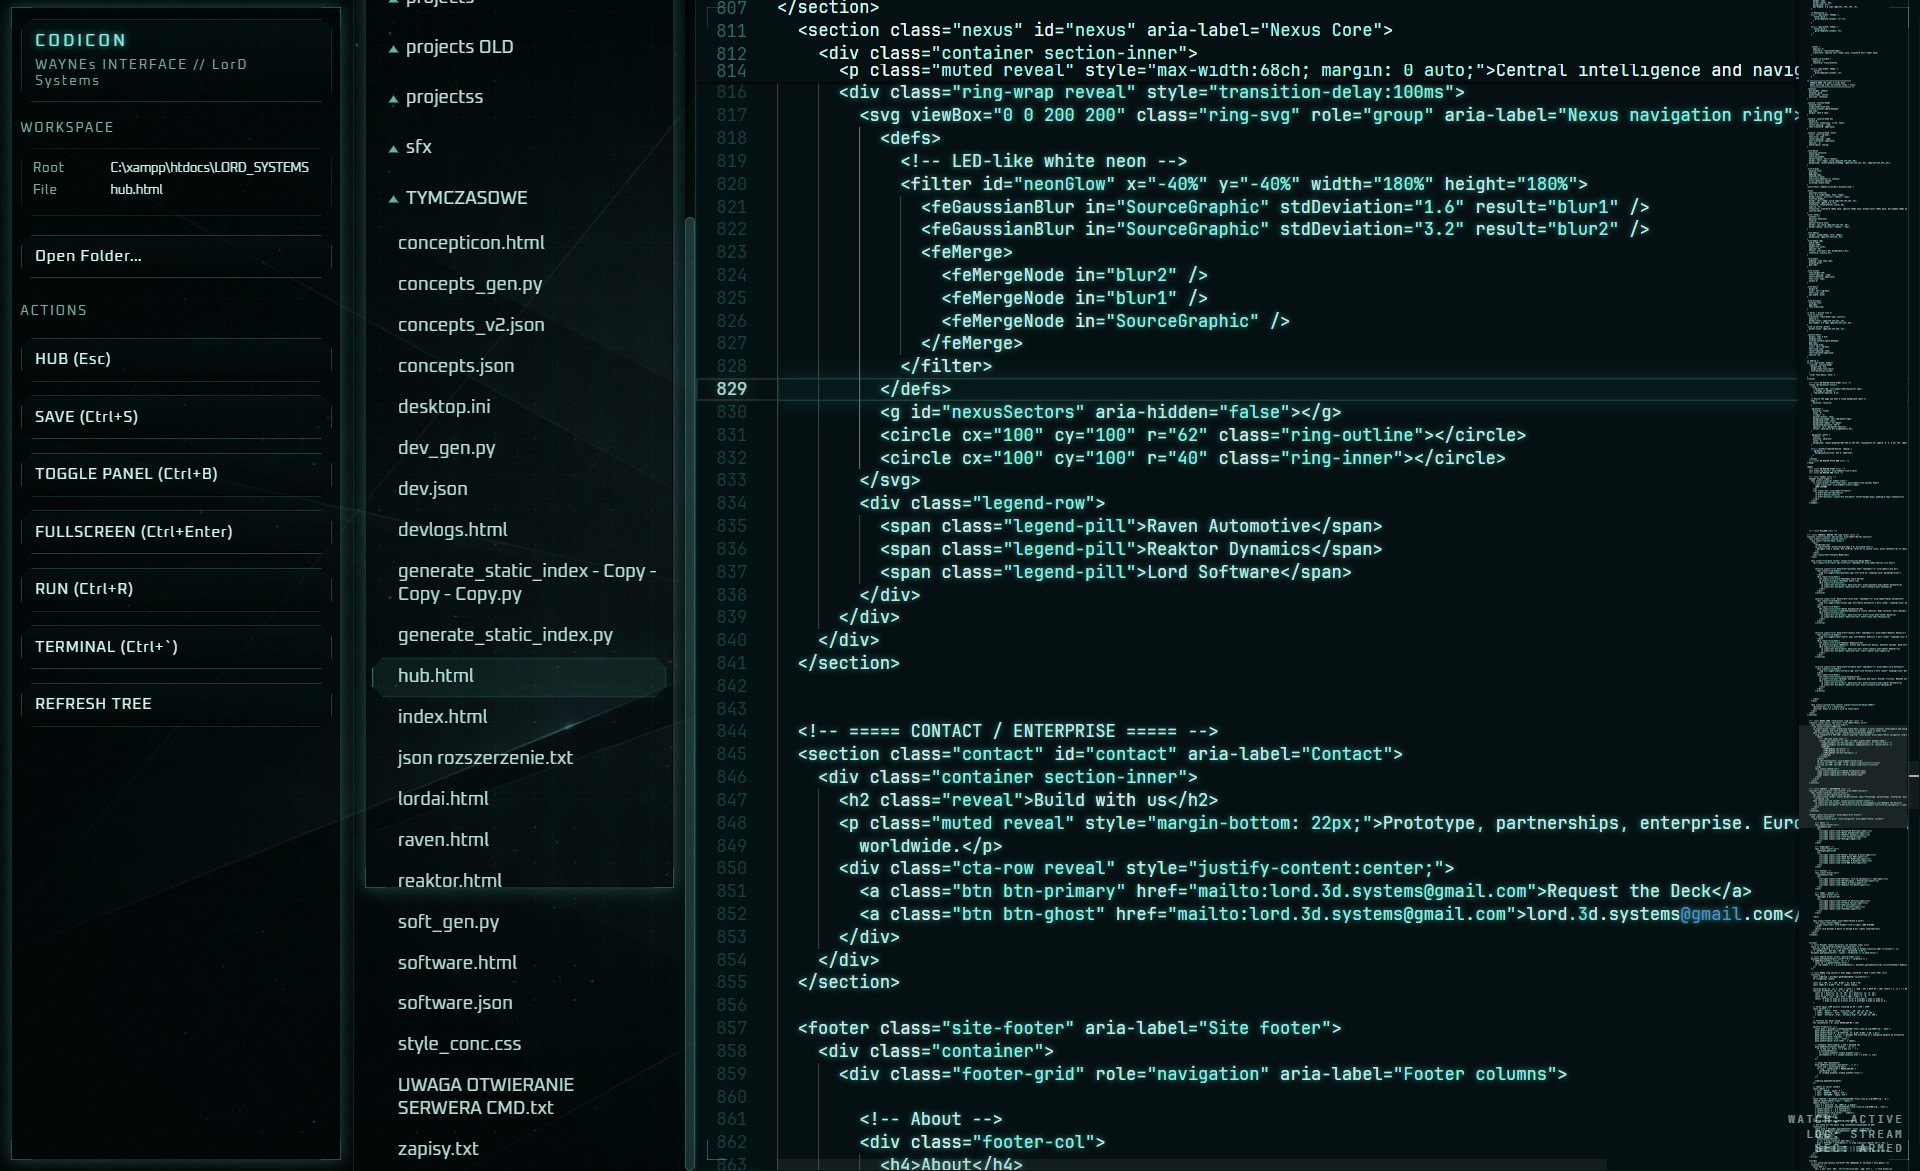
Task: Click the Open Folder... button
Action: 175,256
